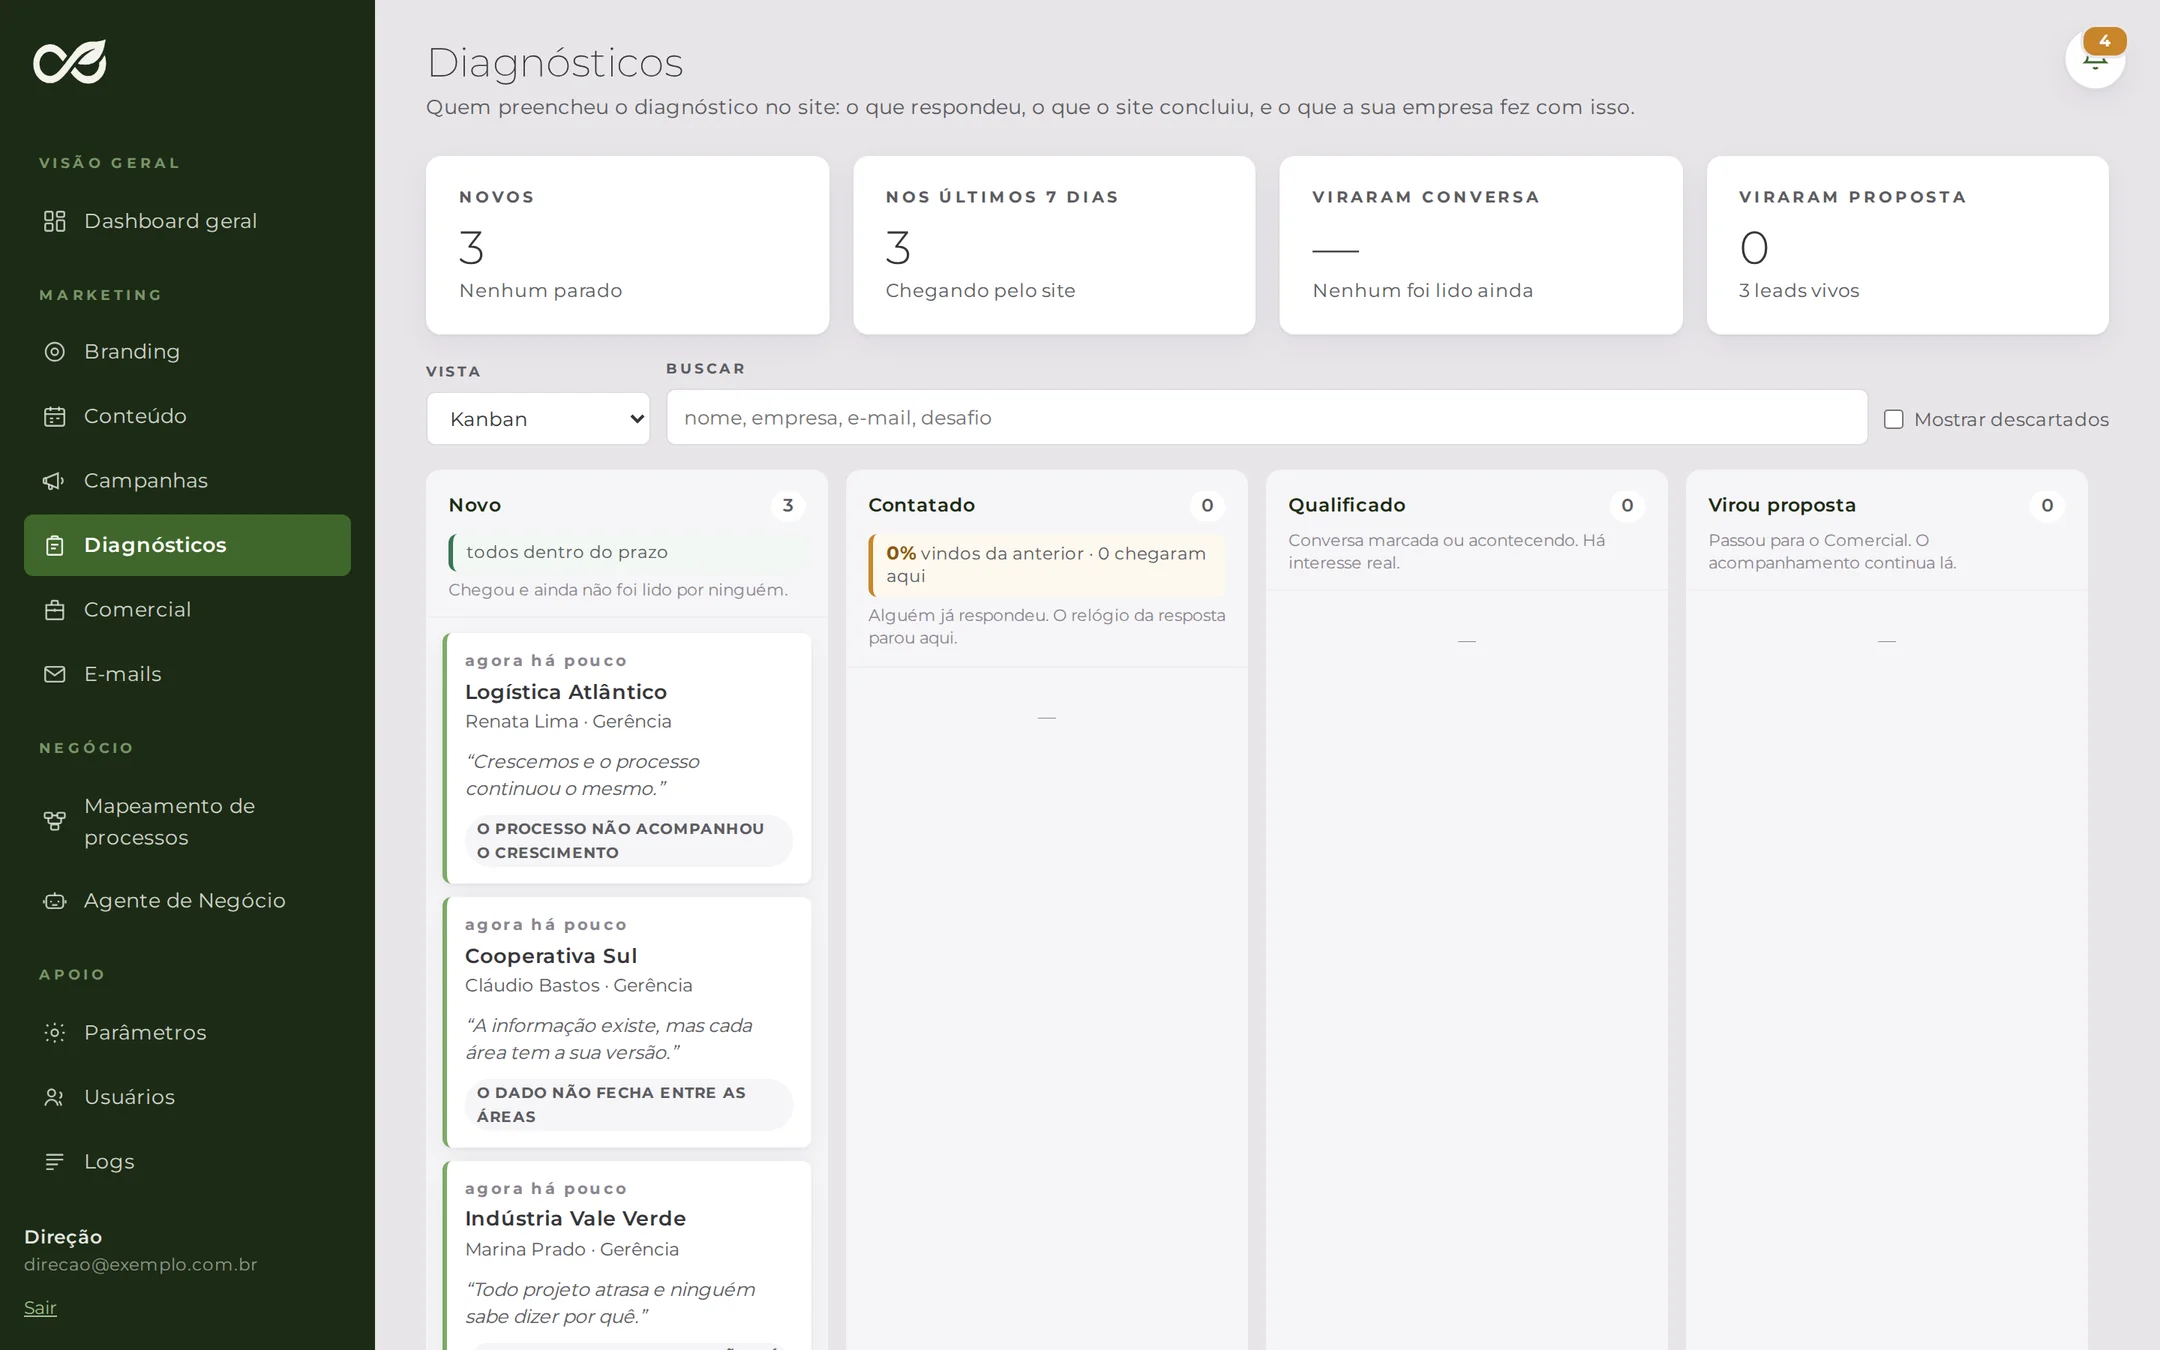Click the Campanhas megaphone icon
The image size is (2160, 1350).
coord(55,481)
